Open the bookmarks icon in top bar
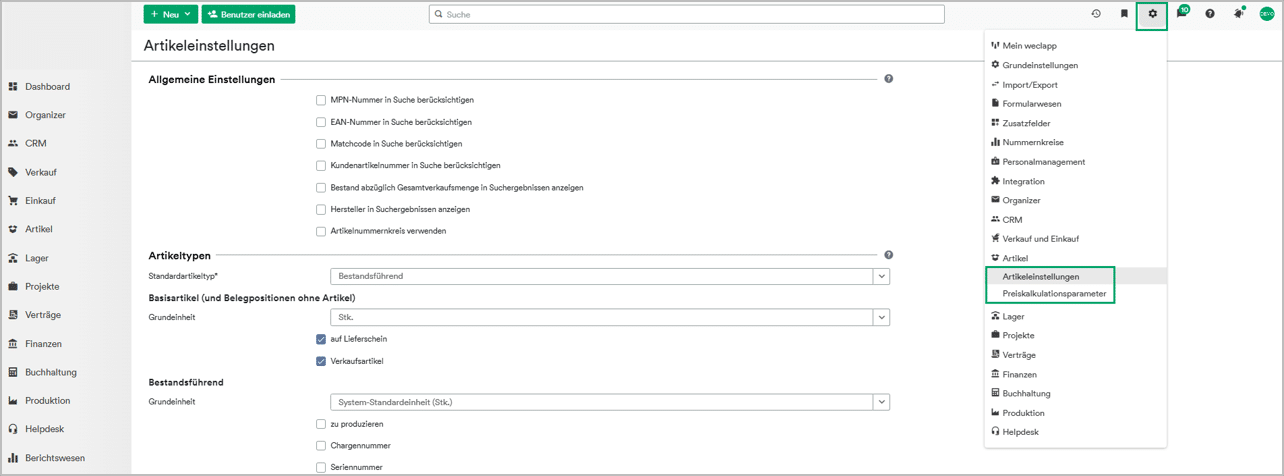 [1124, 14]
